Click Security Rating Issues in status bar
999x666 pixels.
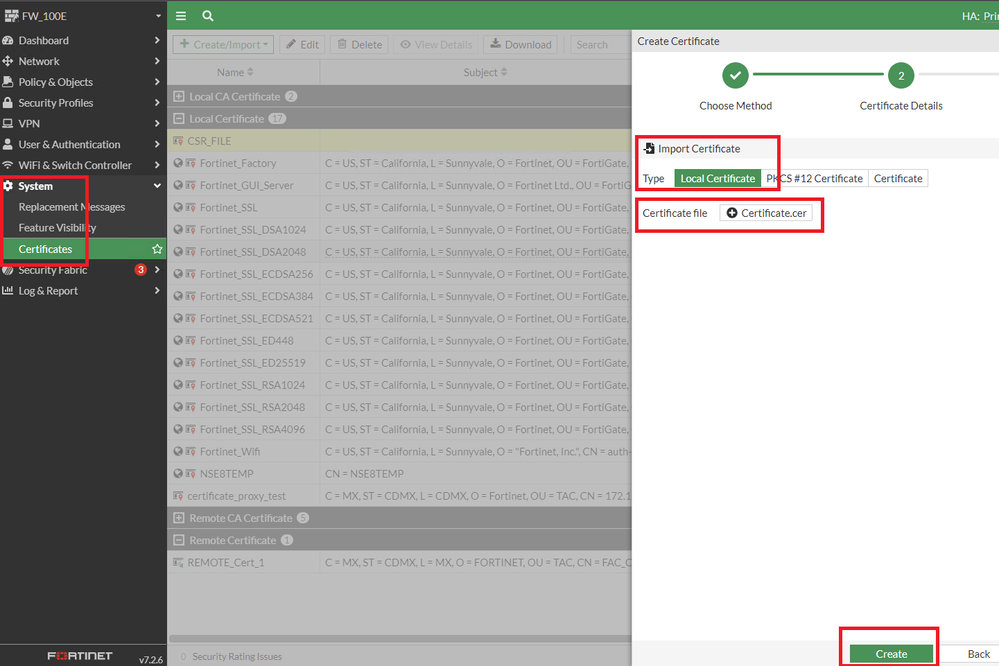pos(236,656)
